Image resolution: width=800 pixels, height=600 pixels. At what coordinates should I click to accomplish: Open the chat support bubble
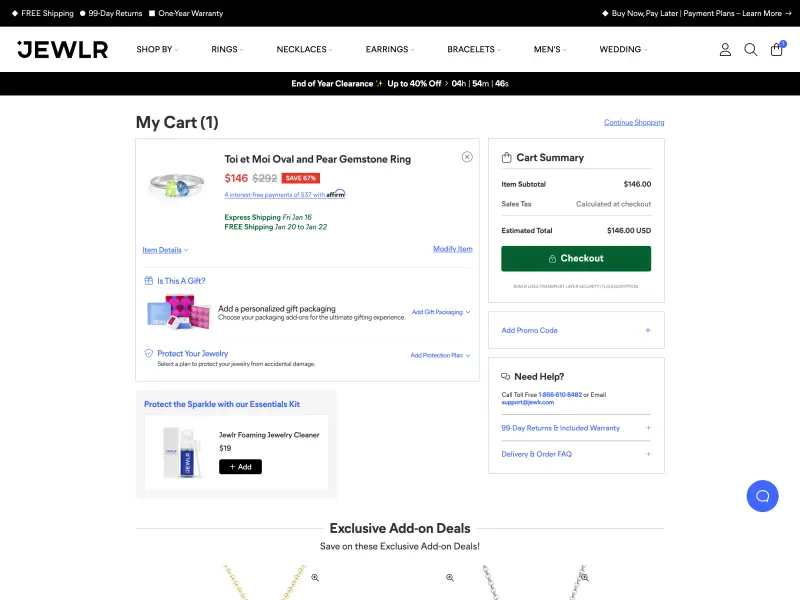pos(762,496)
